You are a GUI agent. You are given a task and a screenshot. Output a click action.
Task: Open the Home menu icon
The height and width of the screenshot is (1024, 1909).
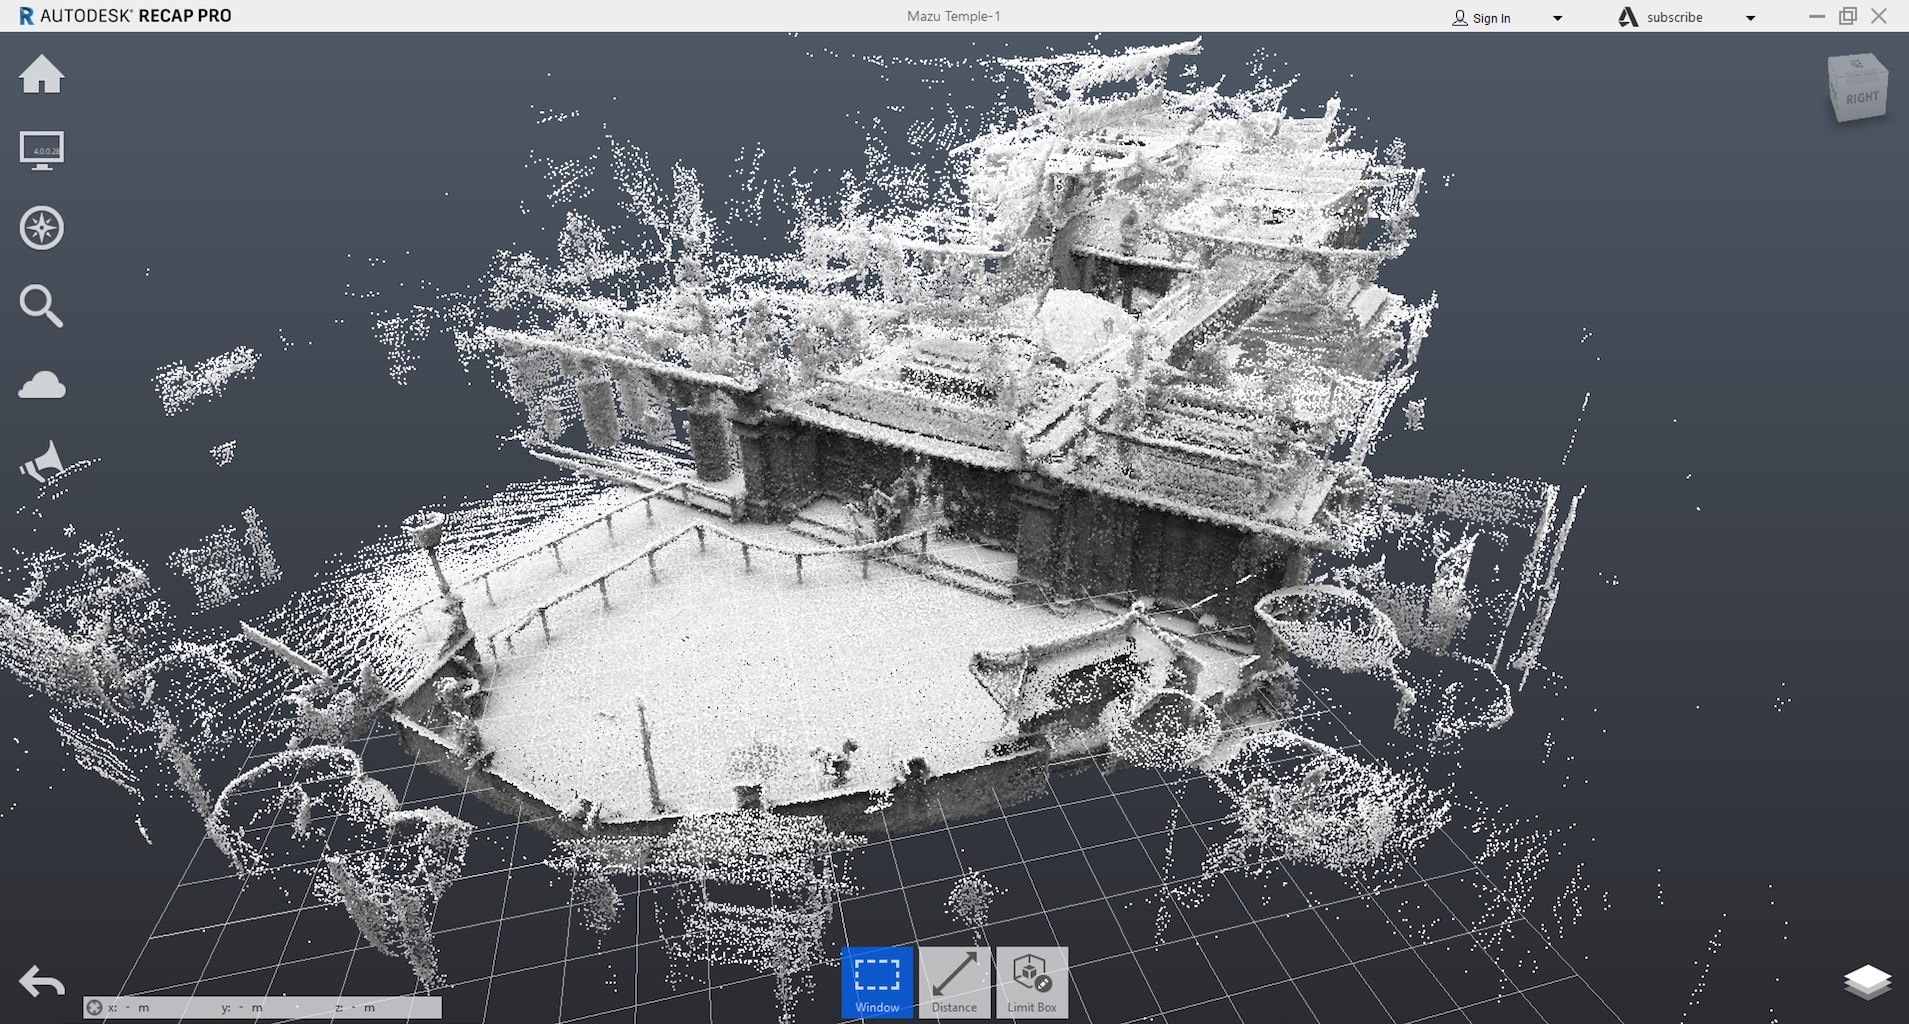pos(42,75)
